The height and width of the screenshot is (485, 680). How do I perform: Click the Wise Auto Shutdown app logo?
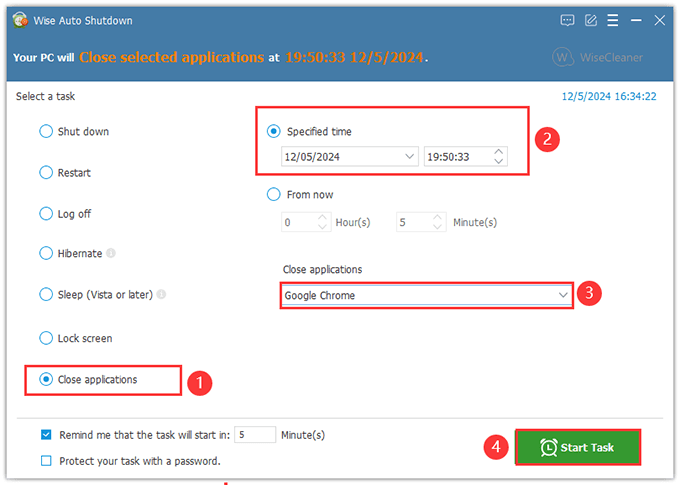click(x=20, y=20)
